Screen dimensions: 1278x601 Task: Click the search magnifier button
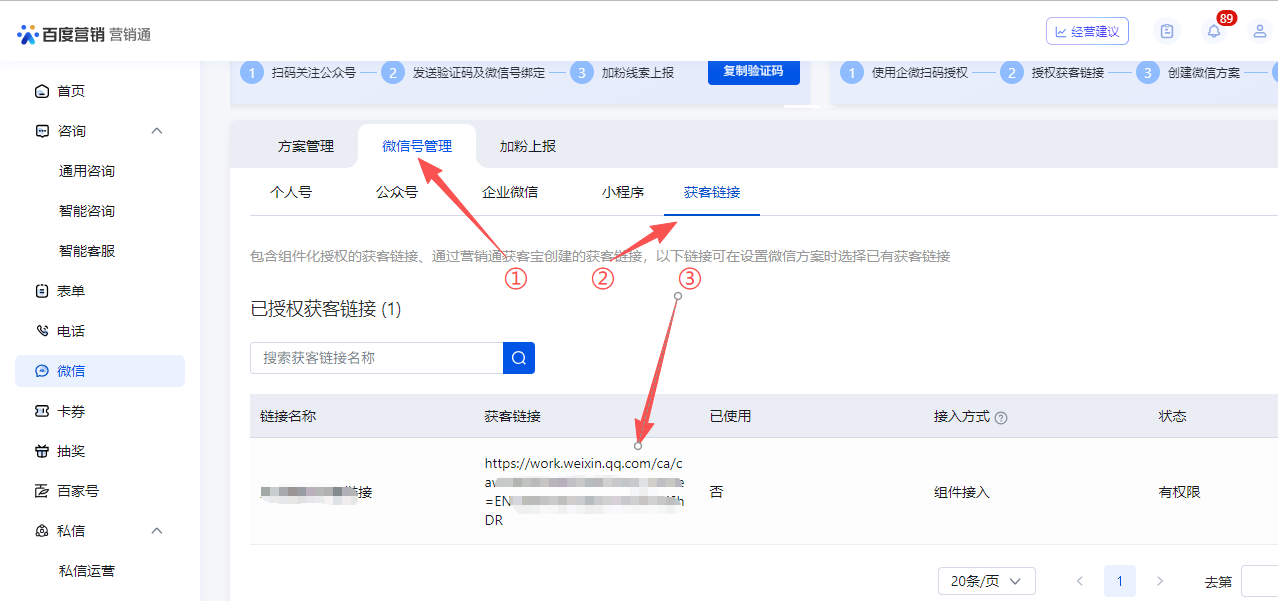[x=519, y=358]
